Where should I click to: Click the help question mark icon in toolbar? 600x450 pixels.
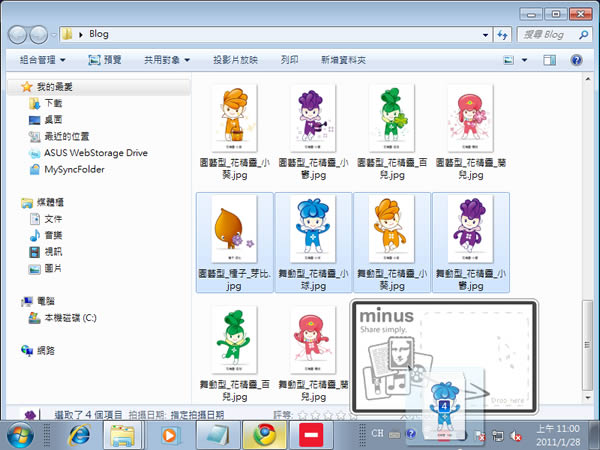576,60
